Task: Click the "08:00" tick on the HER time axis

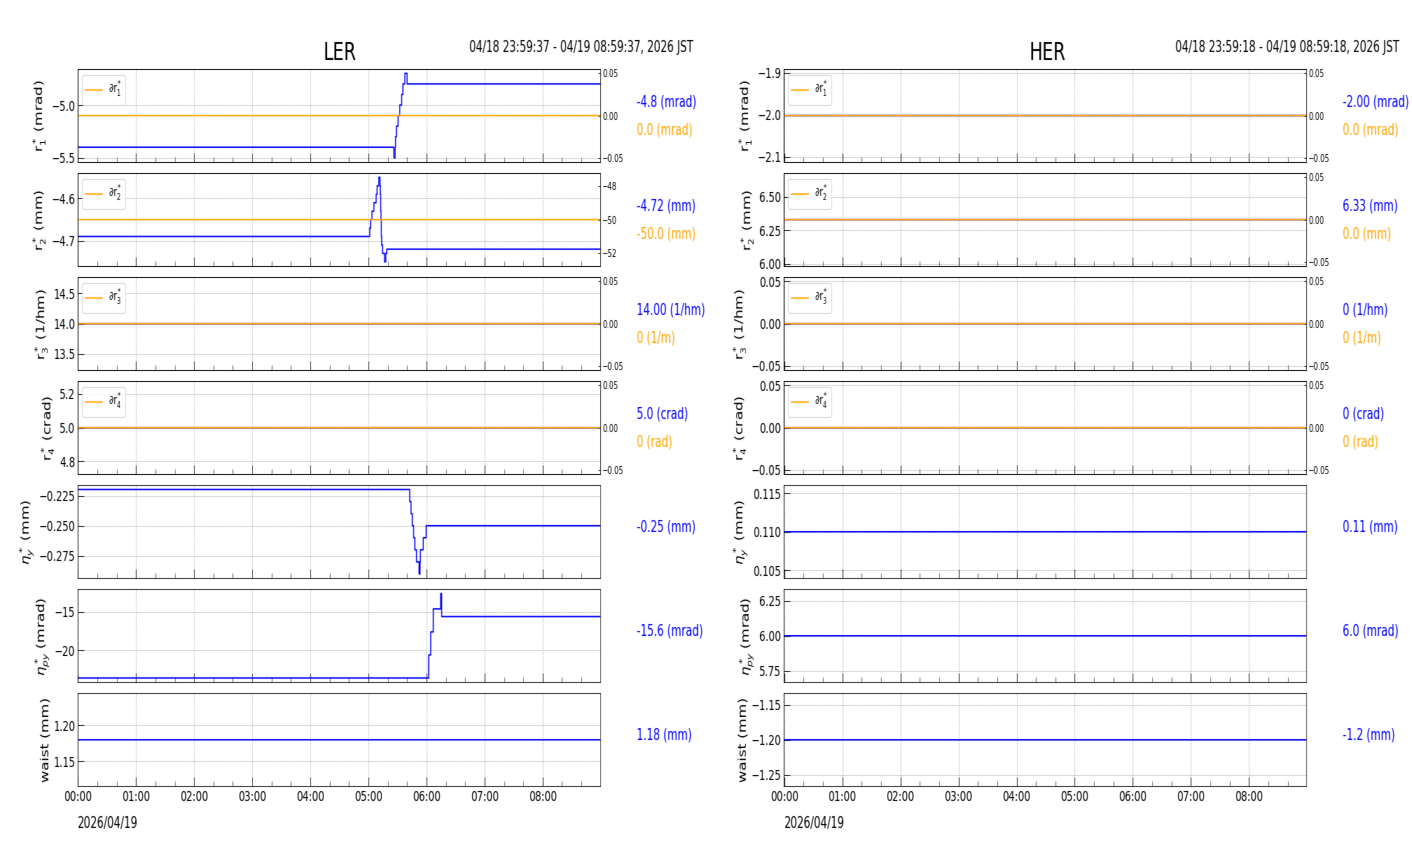Action: pyautogui.click(x=1249, y=797)
